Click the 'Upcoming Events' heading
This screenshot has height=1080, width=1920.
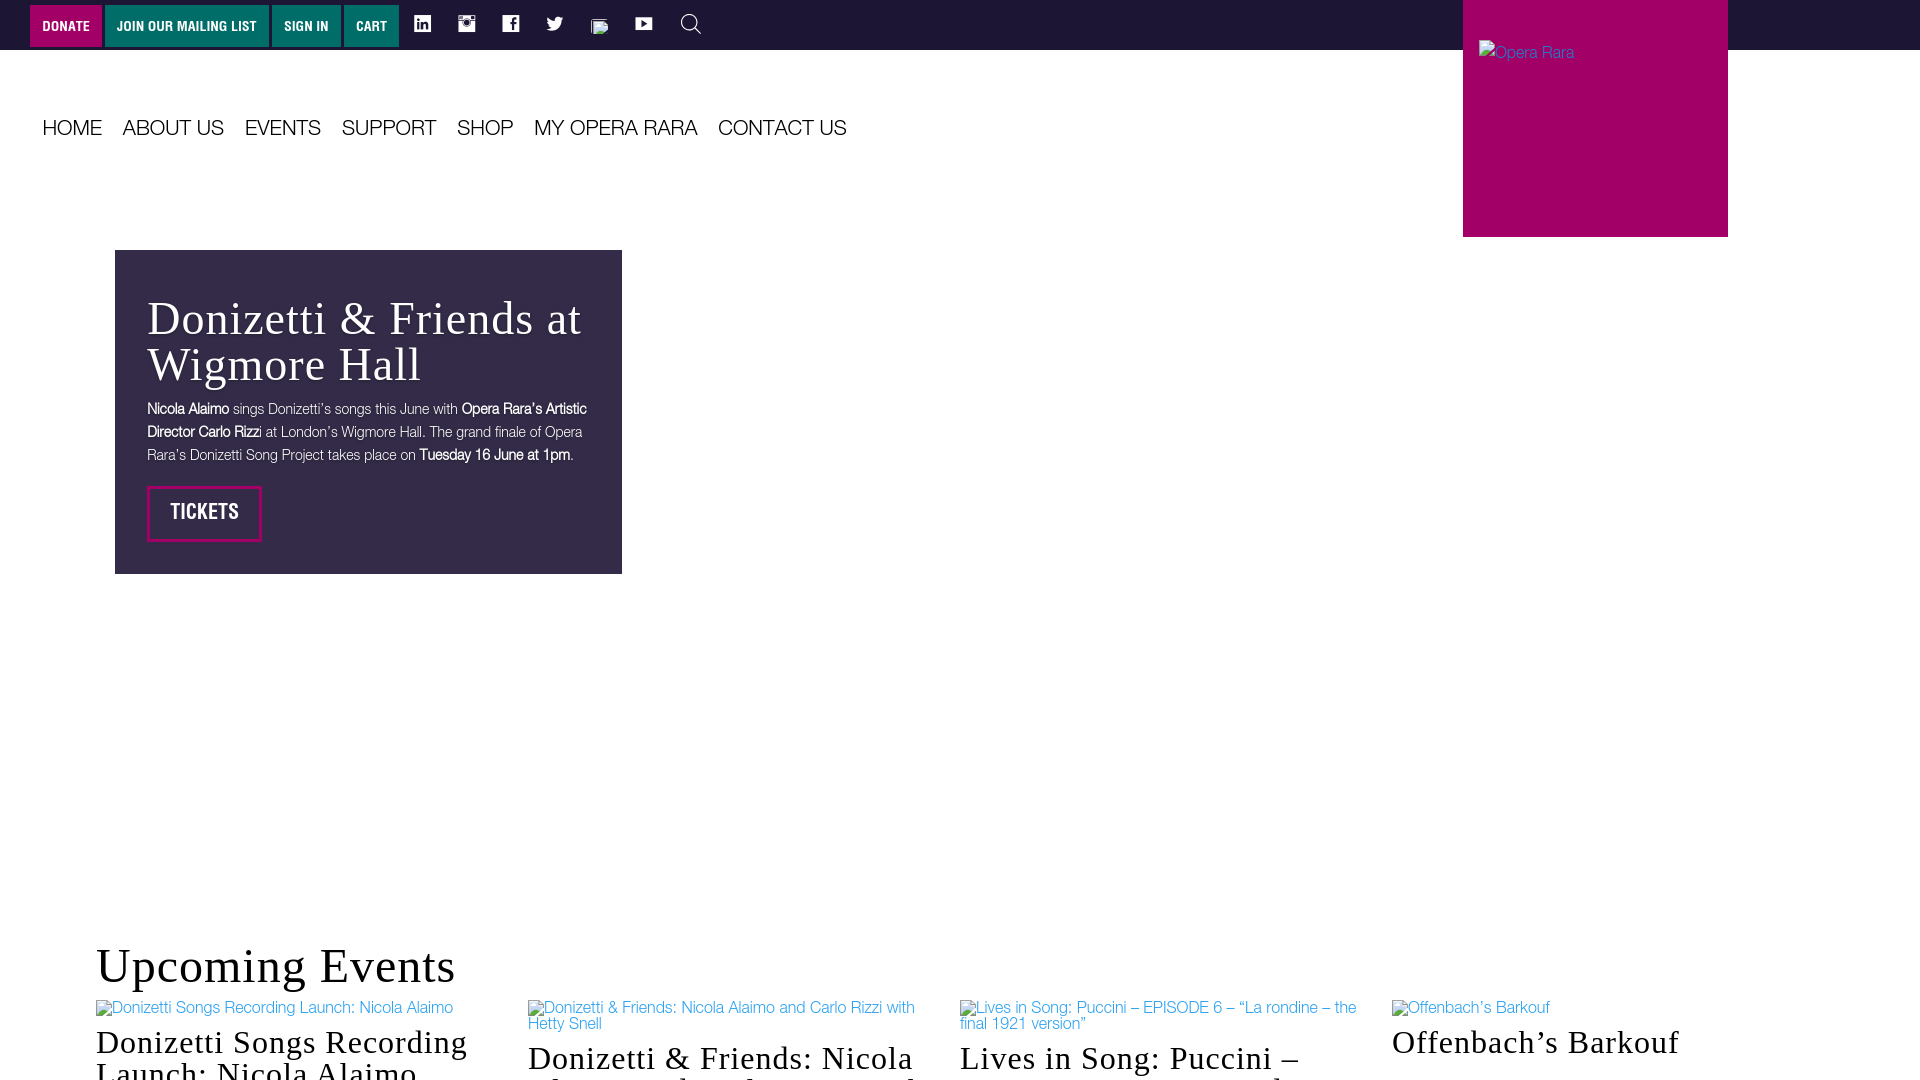pyautogui.click(x=276, y=966)
